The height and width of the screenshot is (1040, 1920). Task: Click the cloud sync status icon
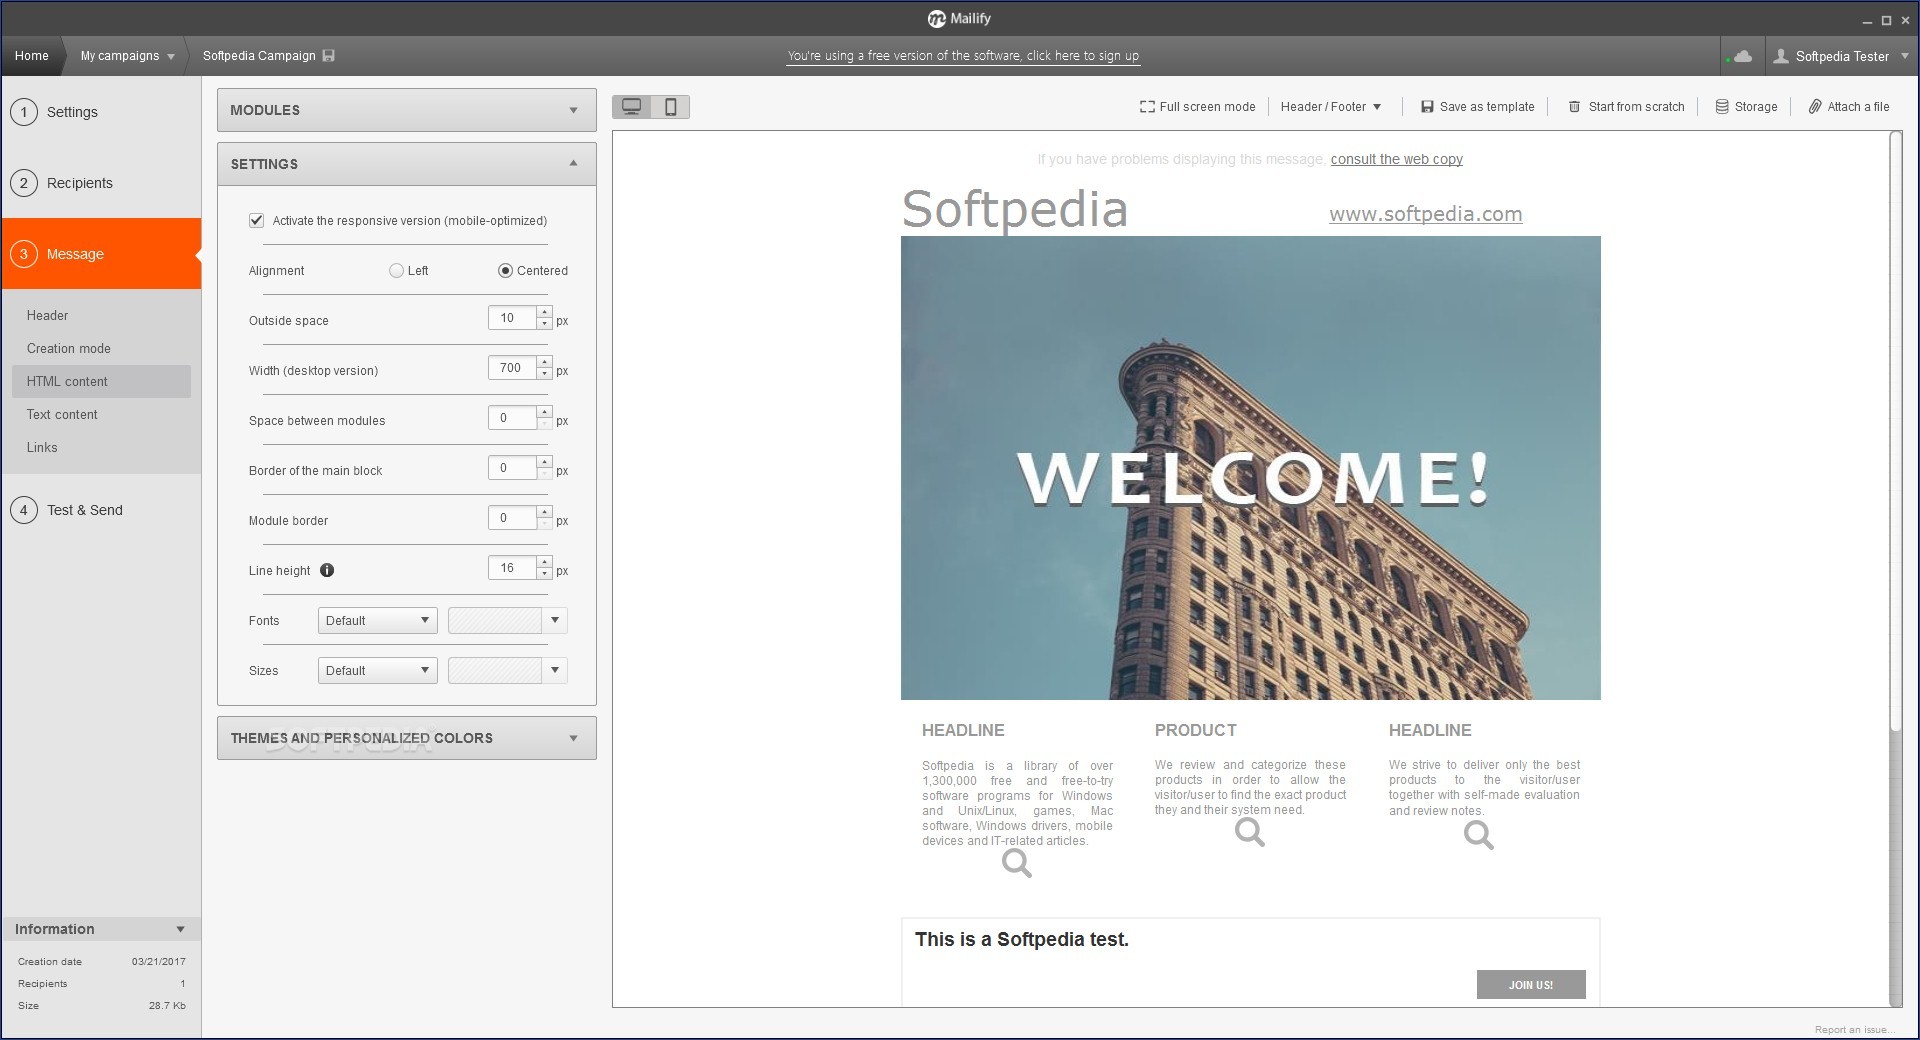point(1742,56)
